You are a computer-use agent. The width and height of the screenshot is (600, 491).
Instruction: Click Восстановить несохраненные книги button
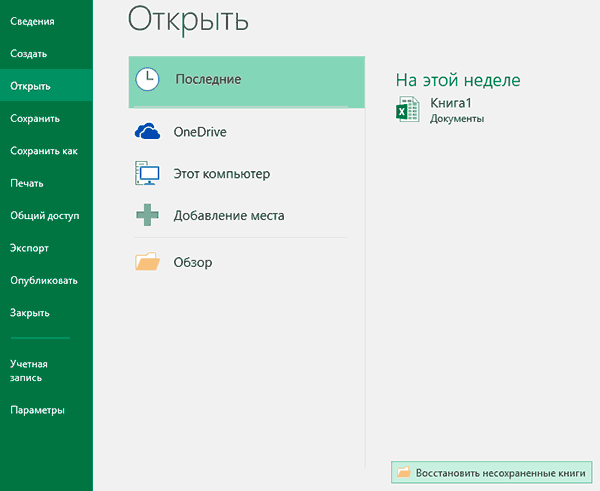click(492, 472)
